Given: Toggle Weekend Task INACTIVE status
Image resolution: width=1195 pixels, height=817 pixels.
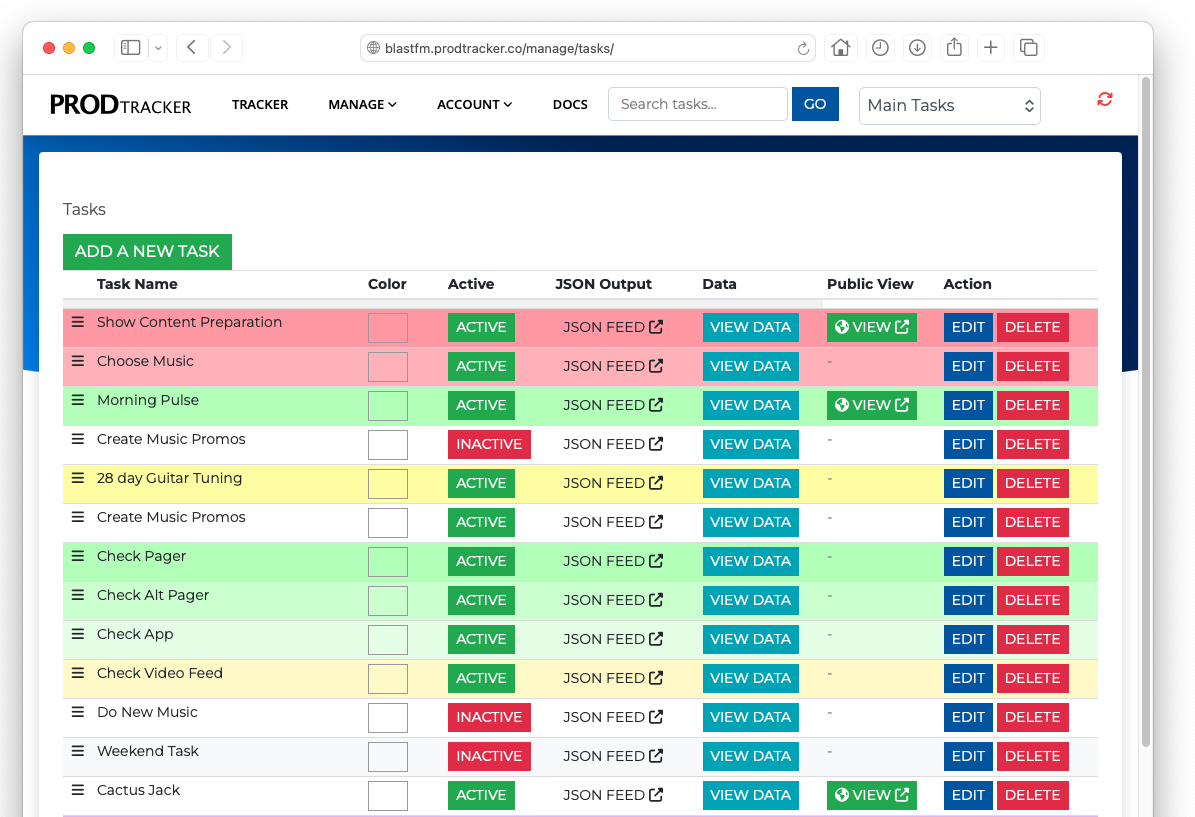Looking at the screenshot, I should point(489,756).
